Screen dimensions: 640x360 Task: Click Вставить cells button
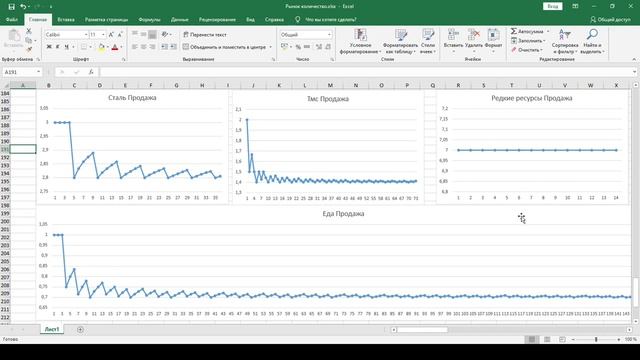(453, 41)
